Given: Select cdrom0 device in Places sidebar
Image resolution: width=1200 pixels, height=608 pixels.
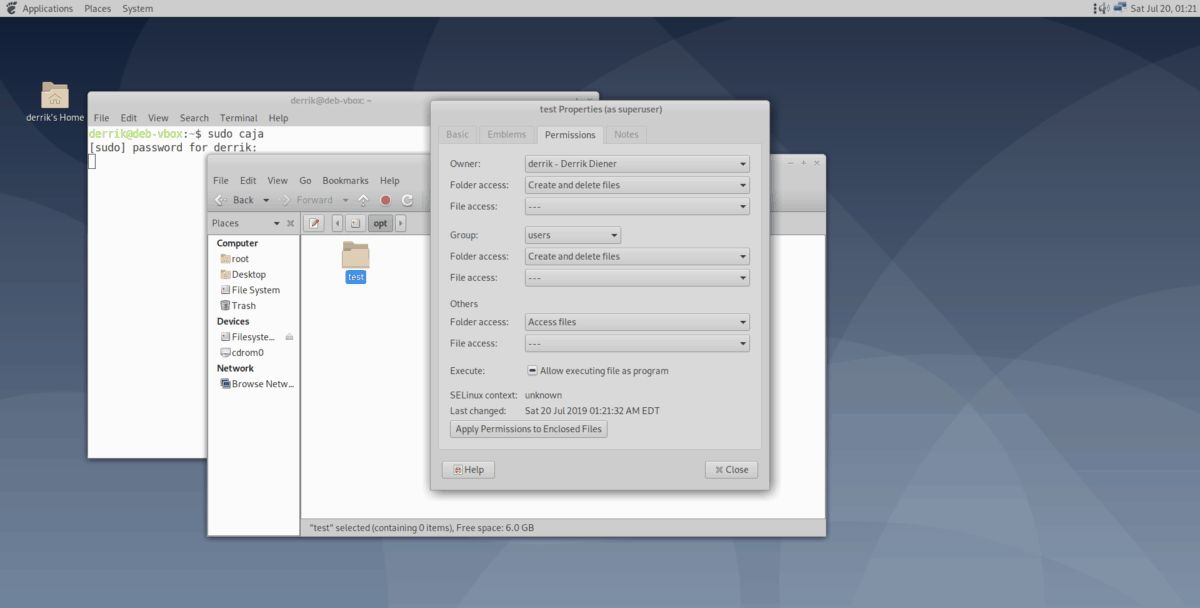Looking at the screenshot, I should tap(242, 353).
